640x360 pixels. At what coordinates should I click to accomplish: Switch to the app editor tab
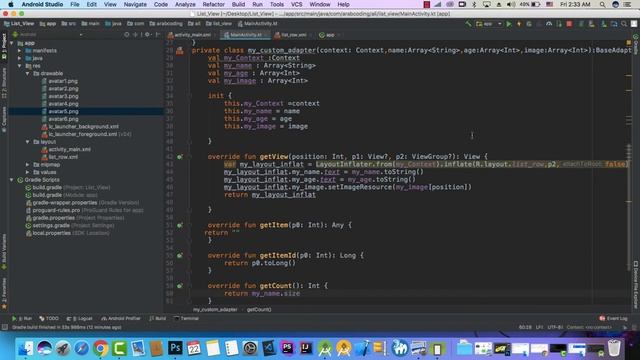(329, 35)
